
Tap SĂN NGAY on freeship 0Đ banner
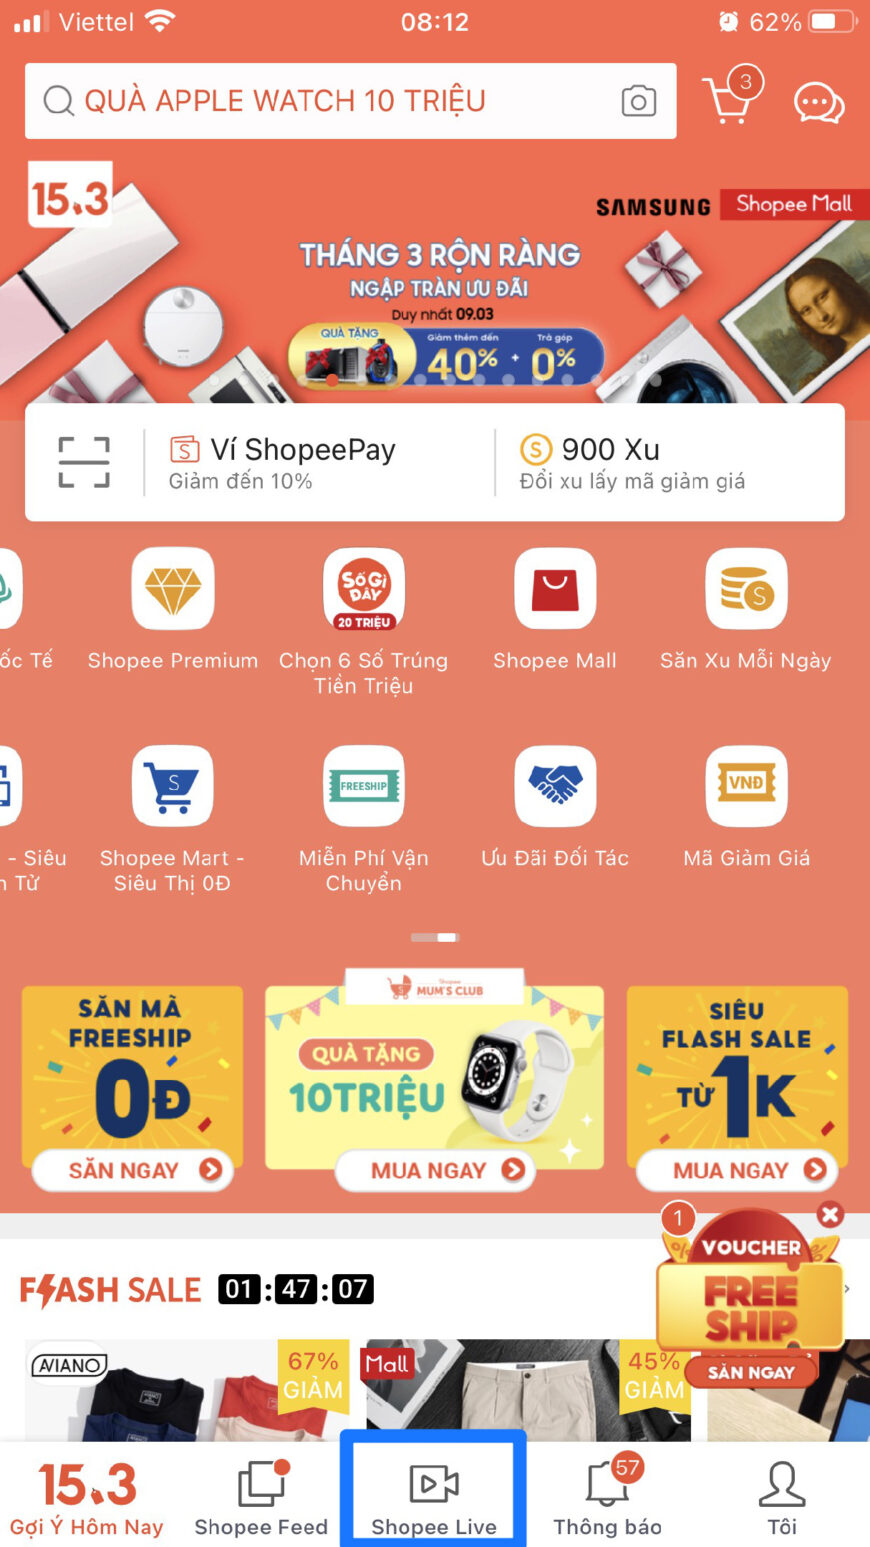(x=132, y=1170)
